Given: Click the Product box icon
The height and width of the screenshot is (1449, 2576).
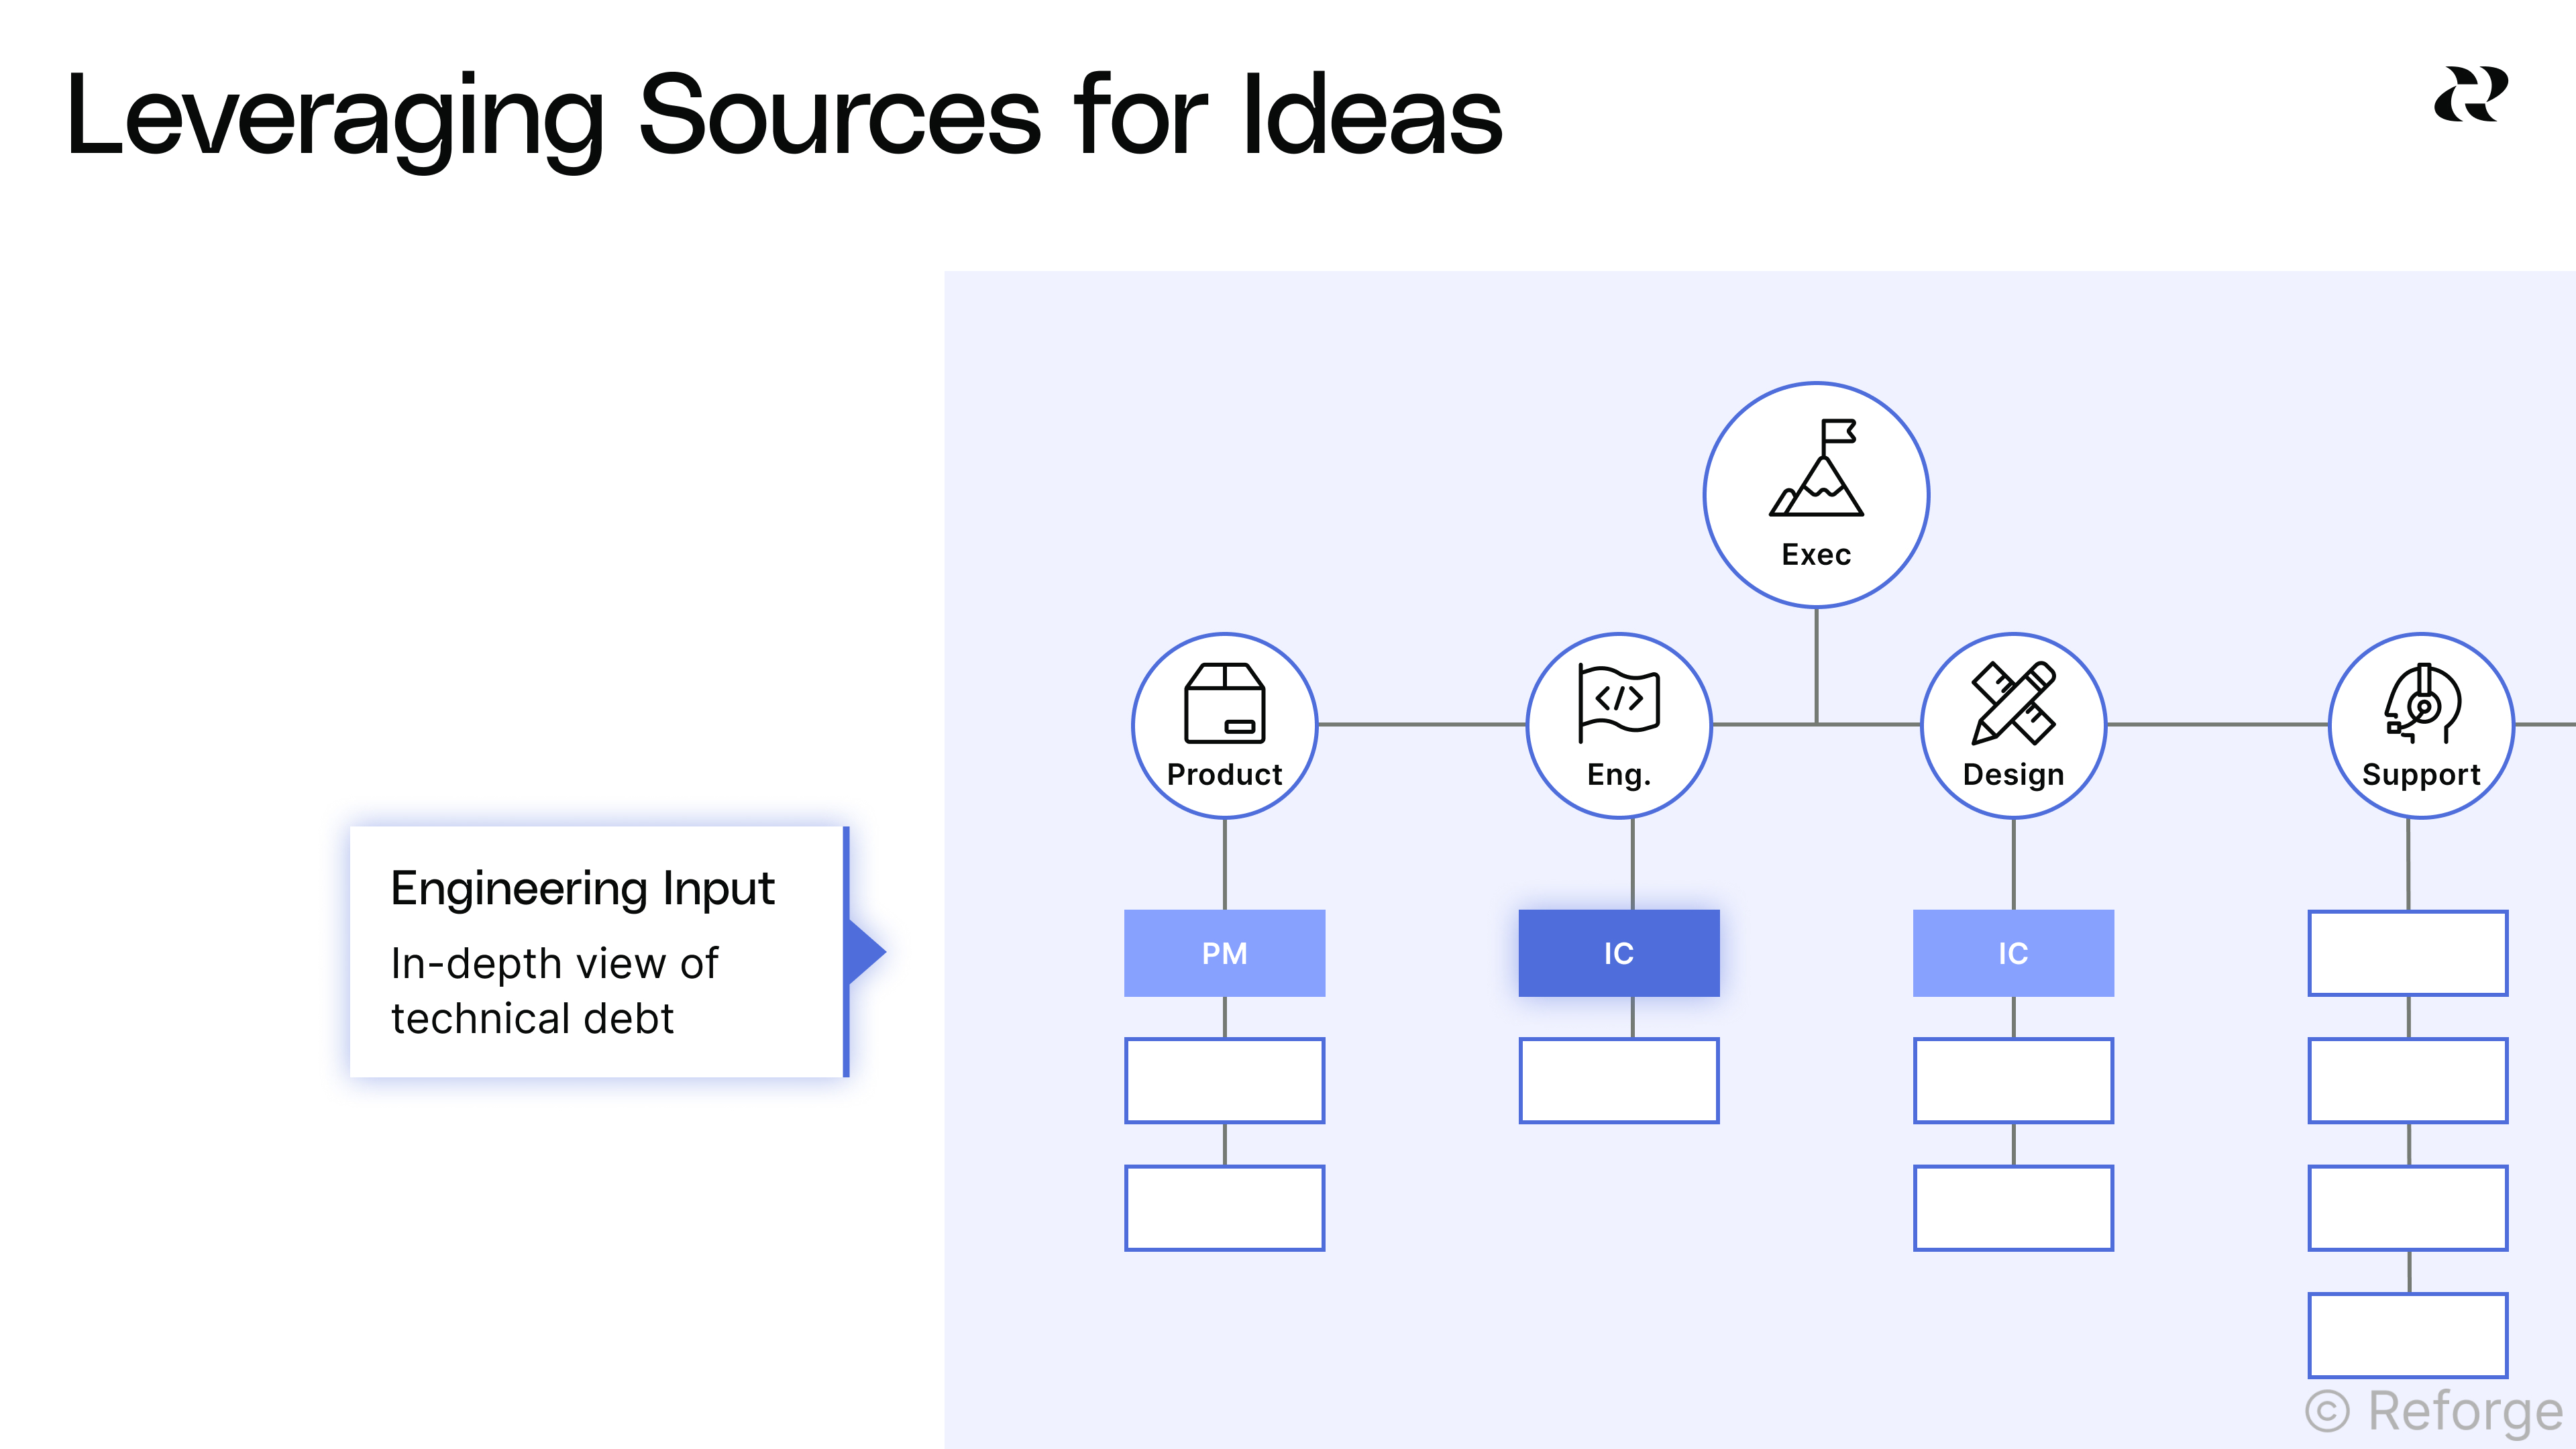Looking at the screenshot, I should point(1224,703).
